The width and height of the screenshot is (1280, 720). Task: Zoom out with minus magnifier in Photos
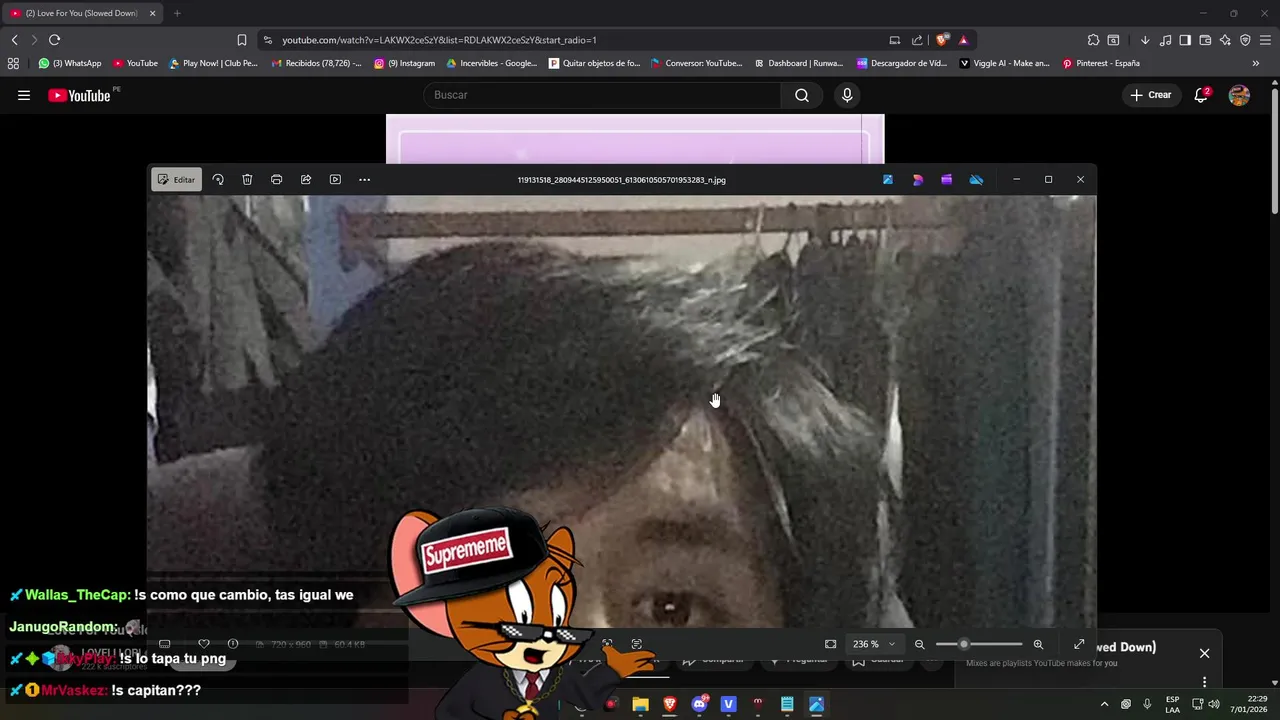pos(920,644)
